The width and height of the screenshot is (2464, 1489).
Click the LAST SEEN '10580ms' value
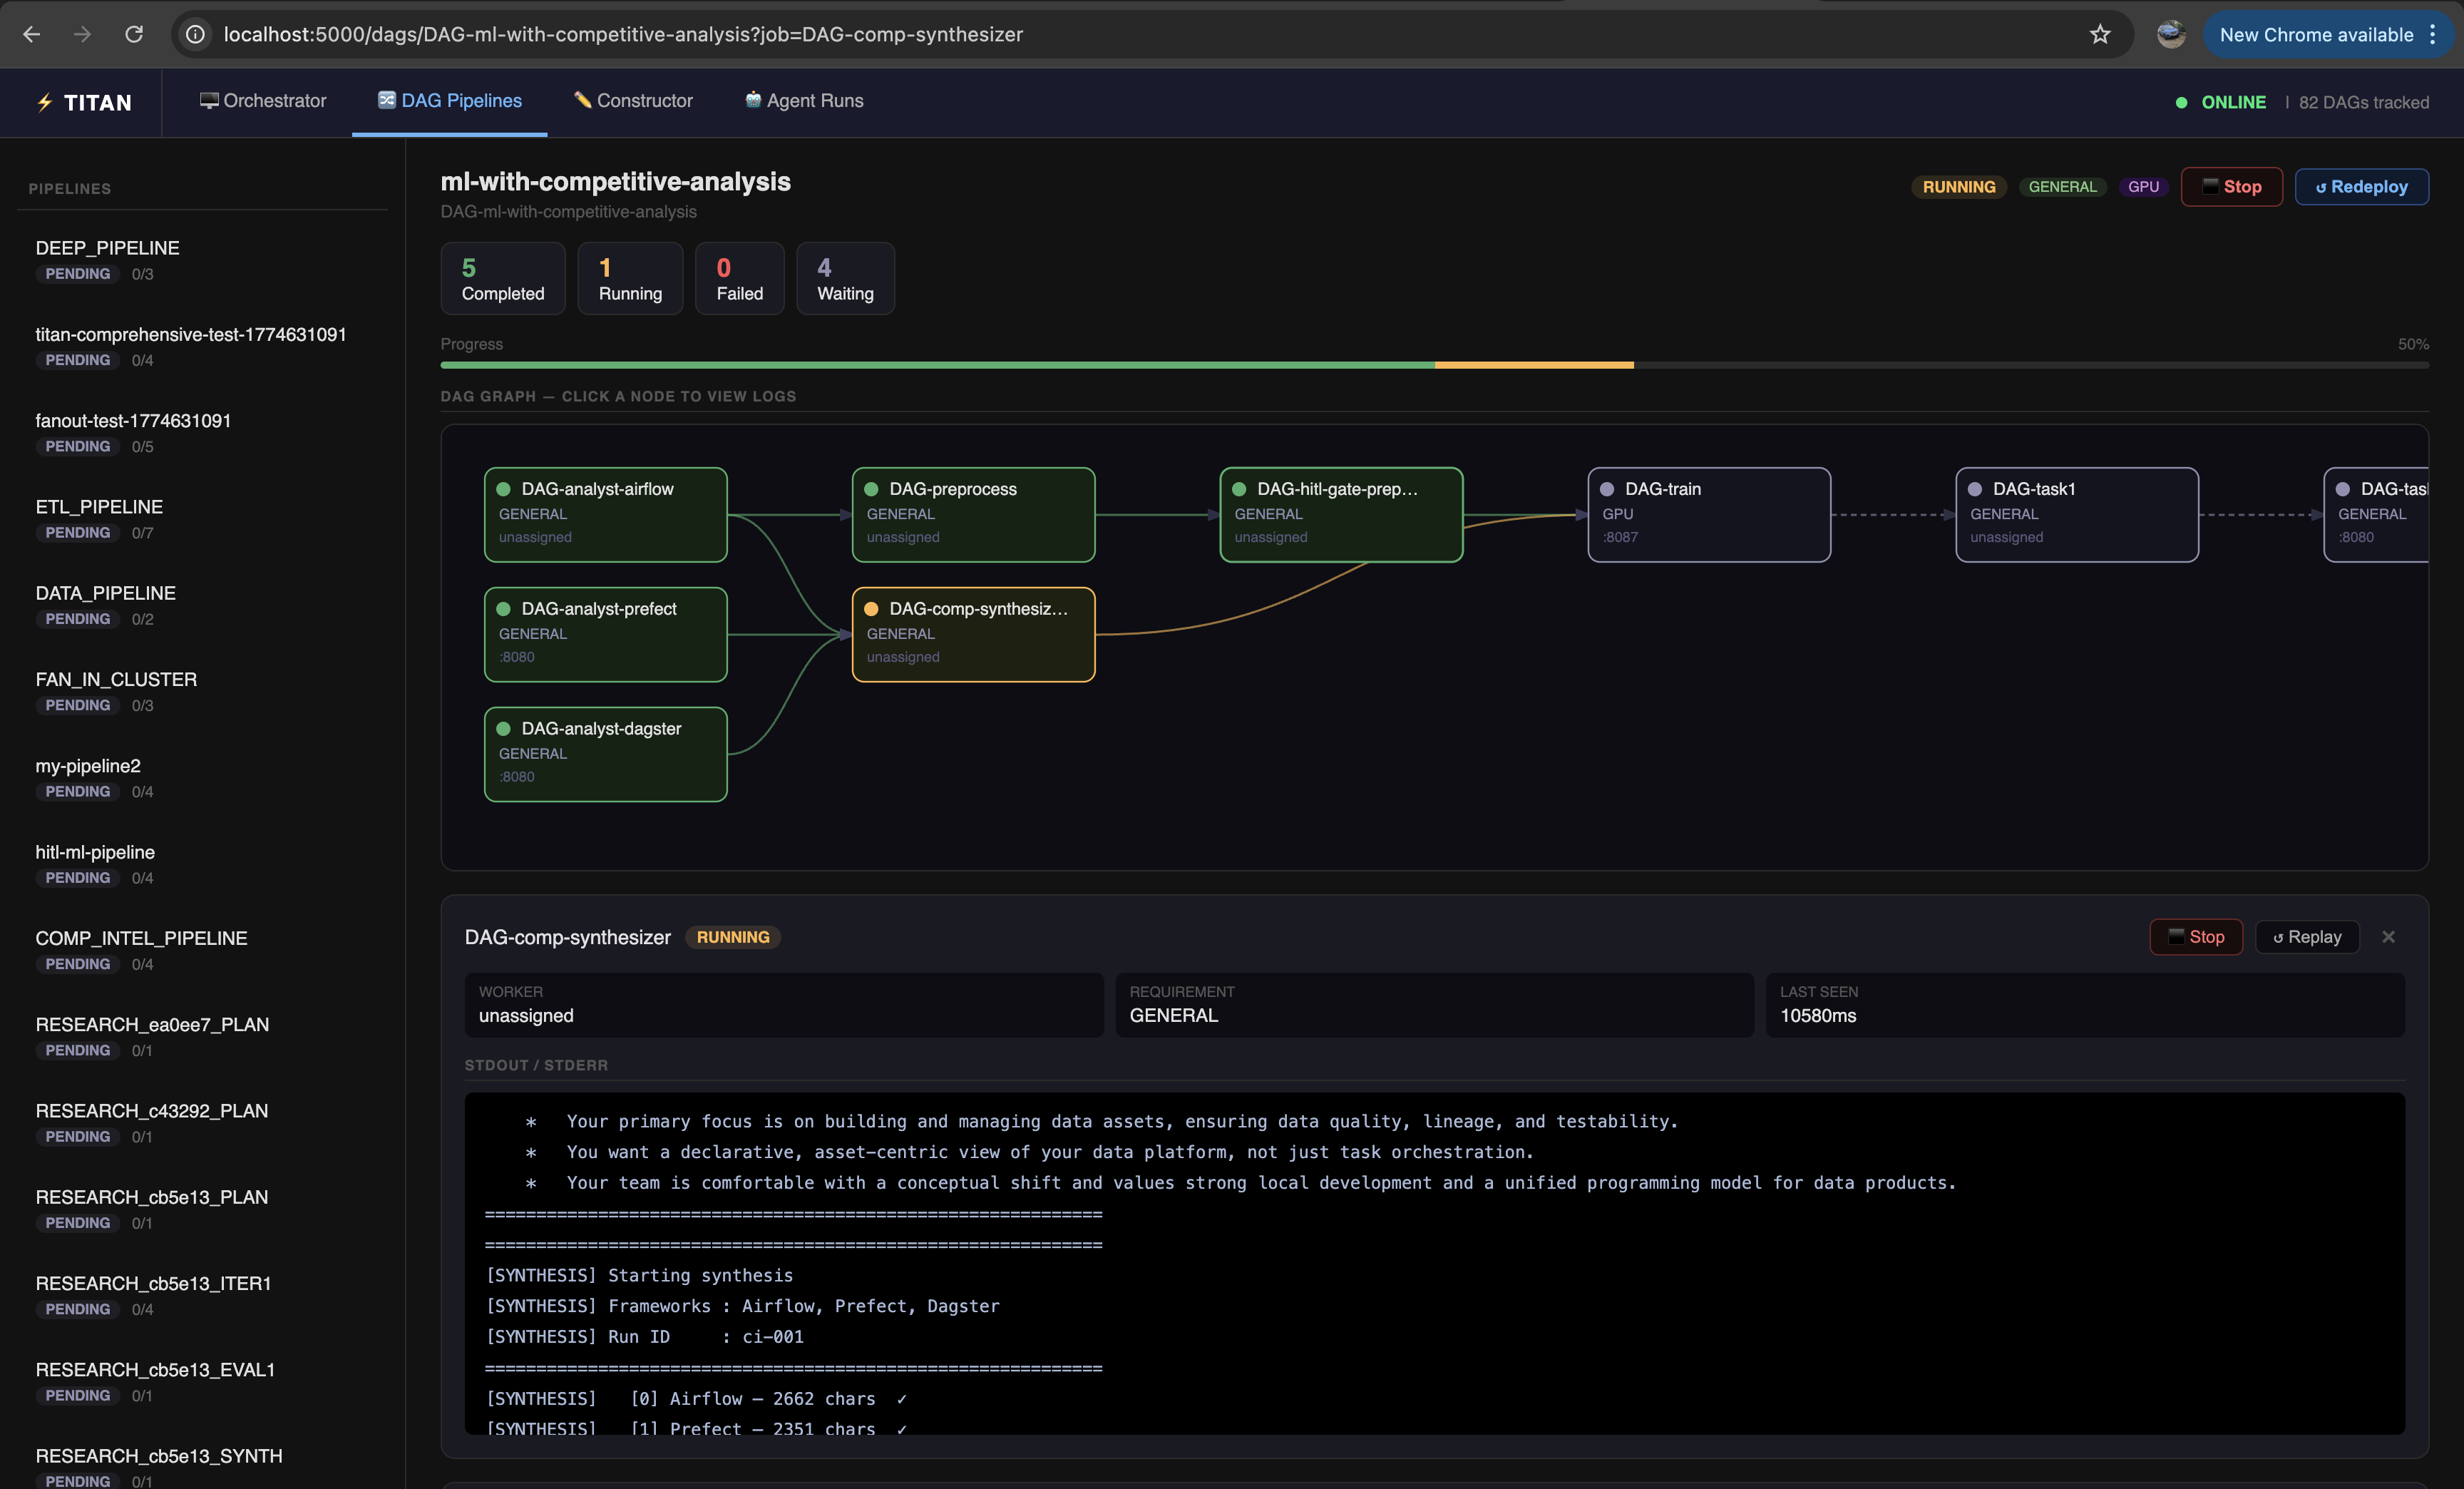point(1817,1015)
